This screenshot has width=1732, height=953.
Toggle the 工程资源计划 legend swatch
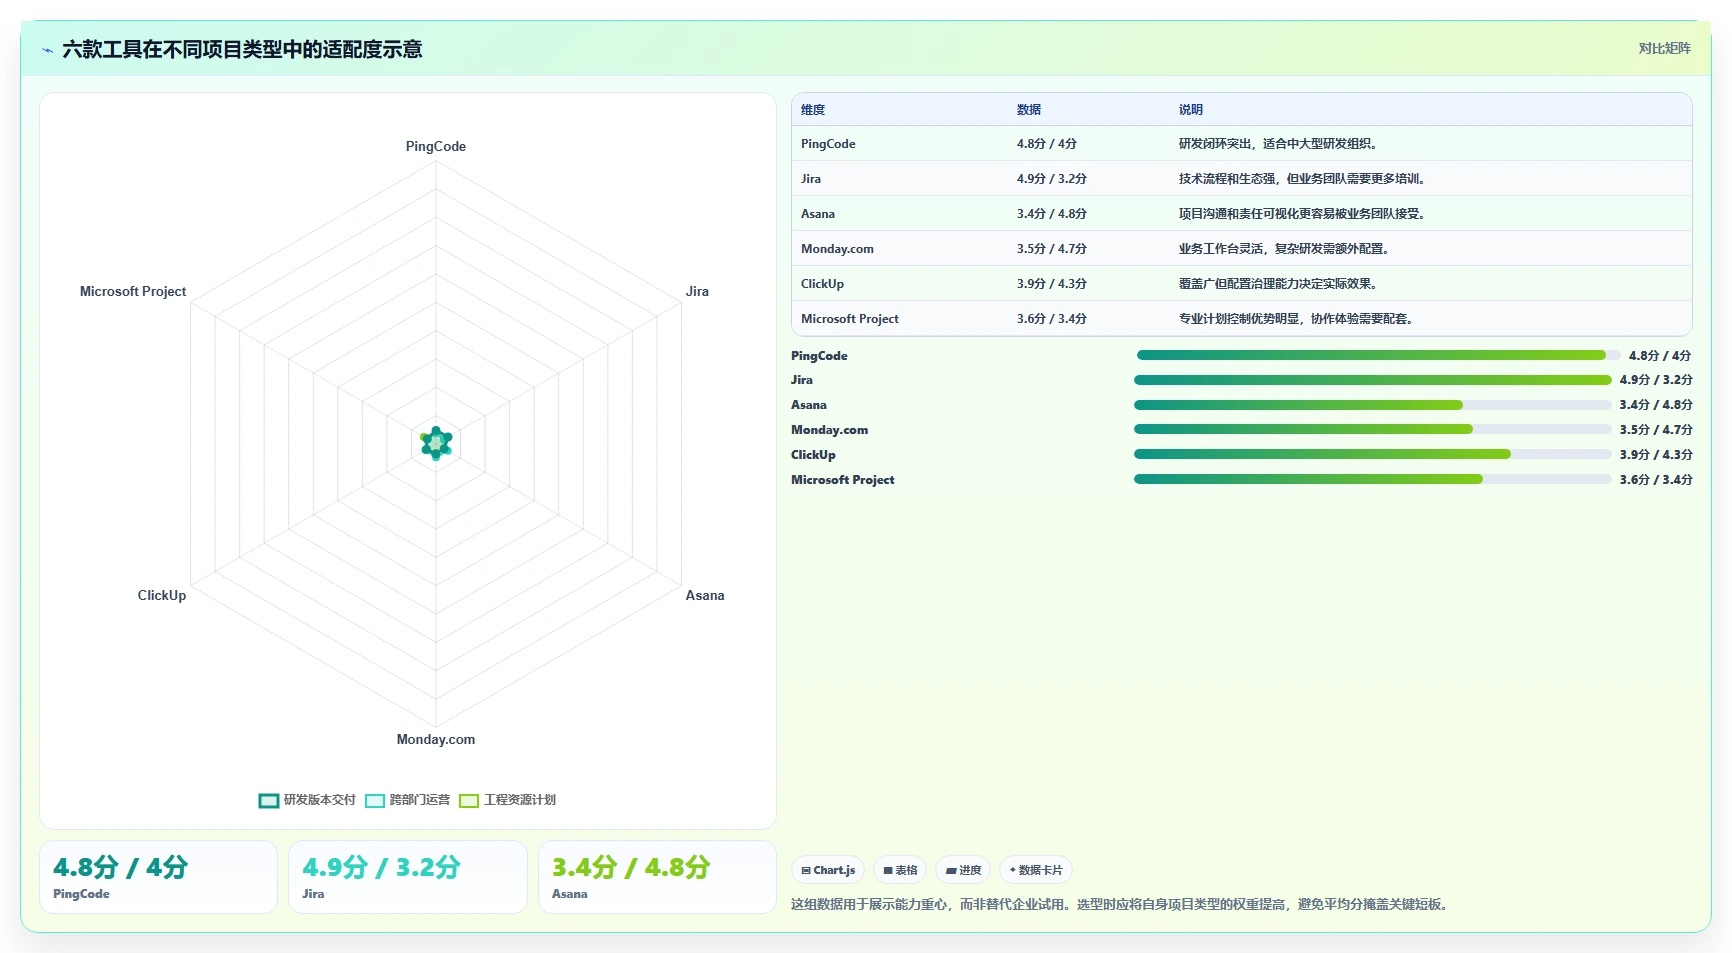(x=469, y=800)
